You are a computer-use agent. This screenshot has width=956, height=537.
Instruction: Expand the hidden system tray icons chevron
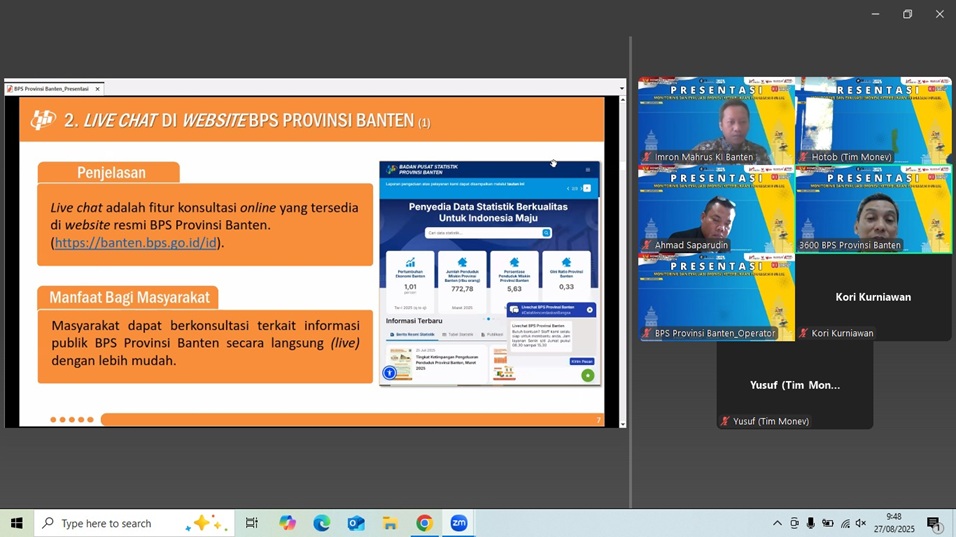click(x=777, y=523)
